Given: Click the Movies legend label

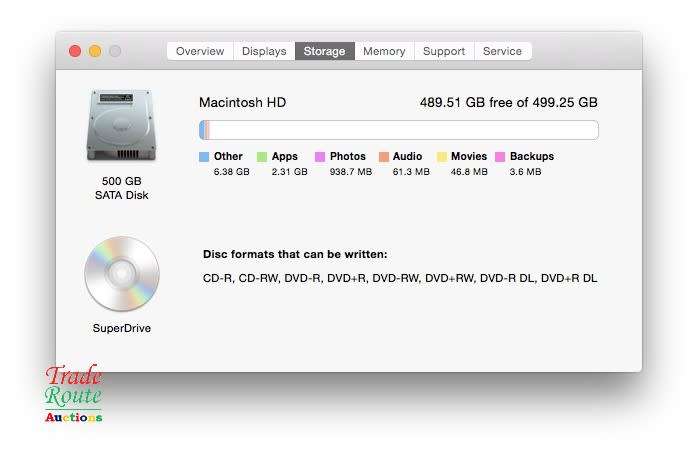Looking at the screenshot, I should click(469, 156).
